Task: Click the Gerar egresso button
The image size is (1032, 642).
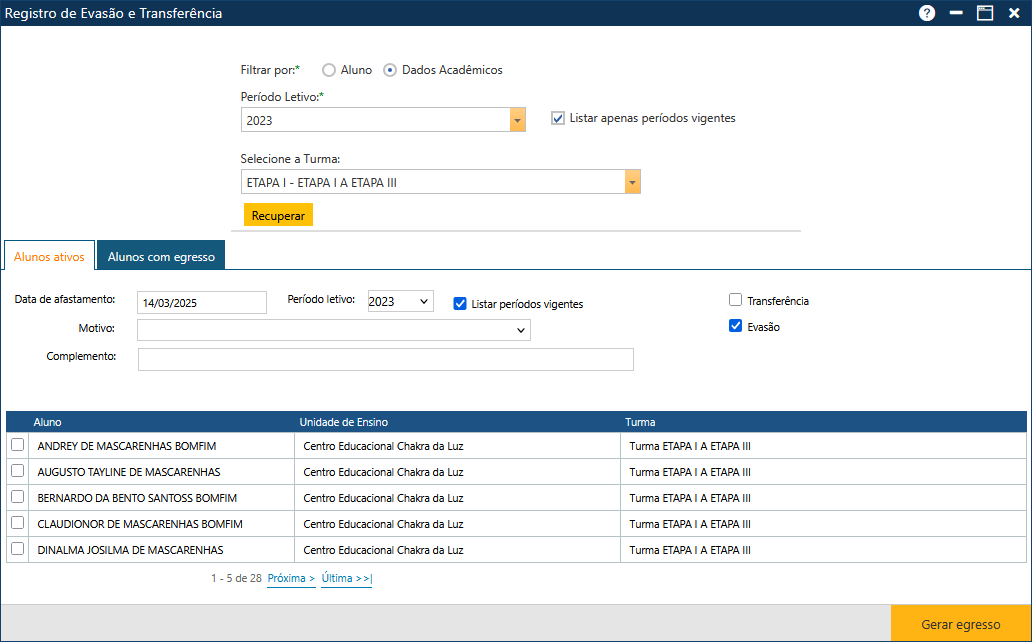Action: (960, 623)
